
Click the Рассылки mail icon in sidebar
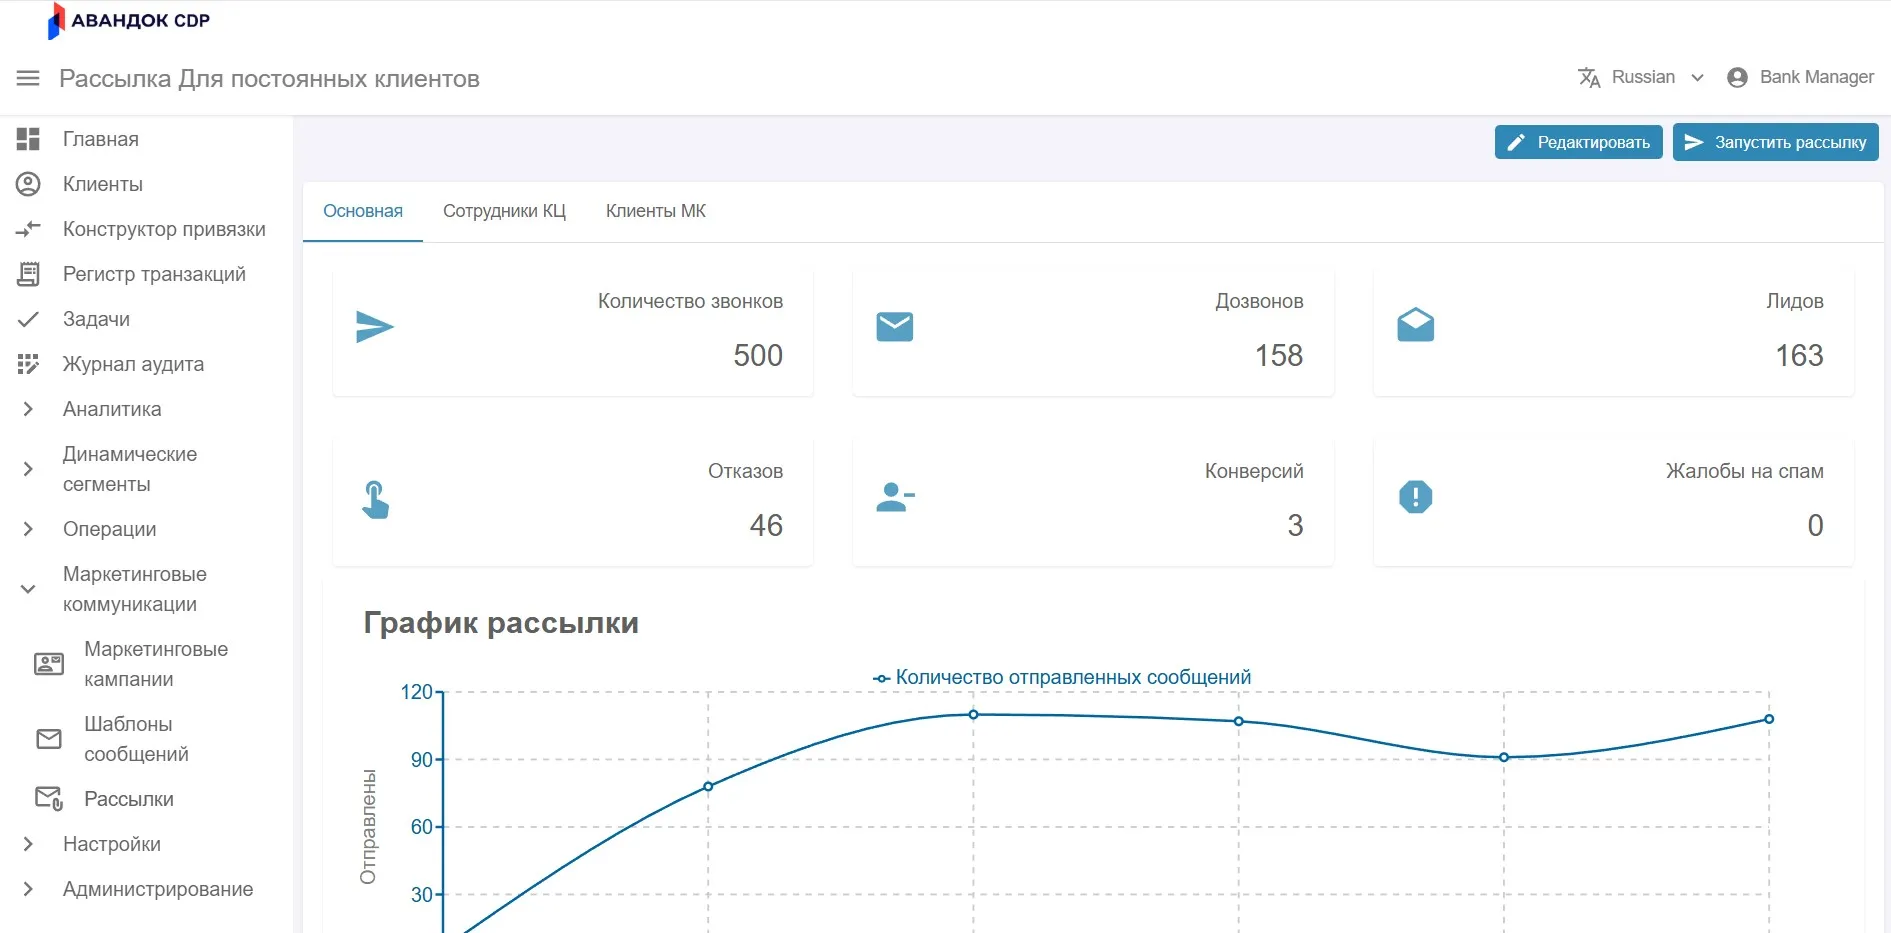pyautogui.click(x=49, y=798)
